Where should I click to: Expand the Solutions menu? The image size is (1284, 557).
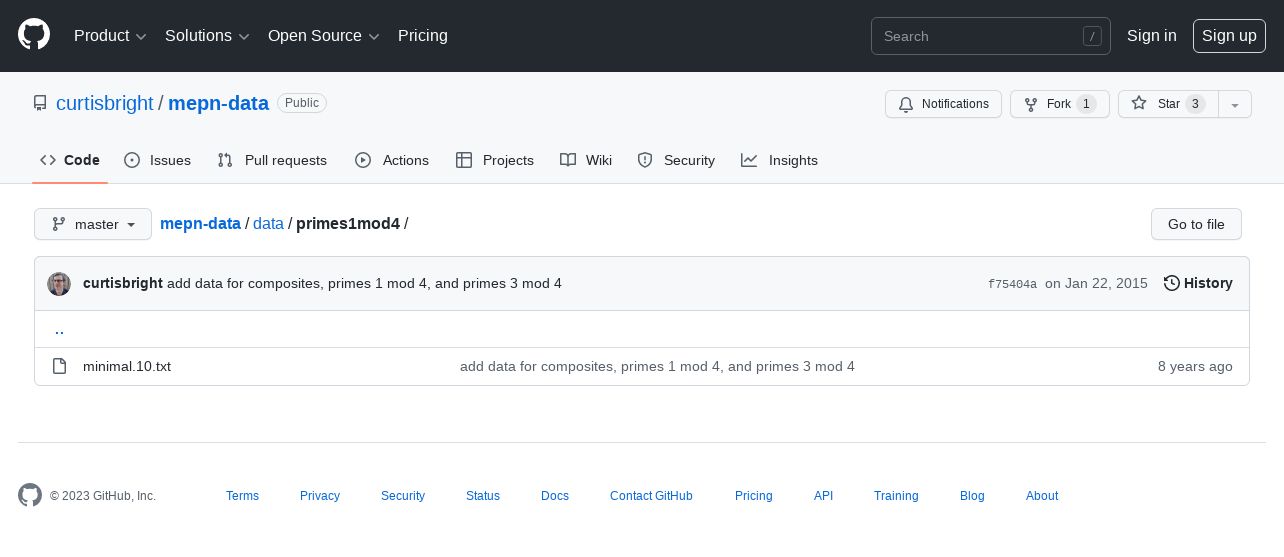tap(207, 36)
